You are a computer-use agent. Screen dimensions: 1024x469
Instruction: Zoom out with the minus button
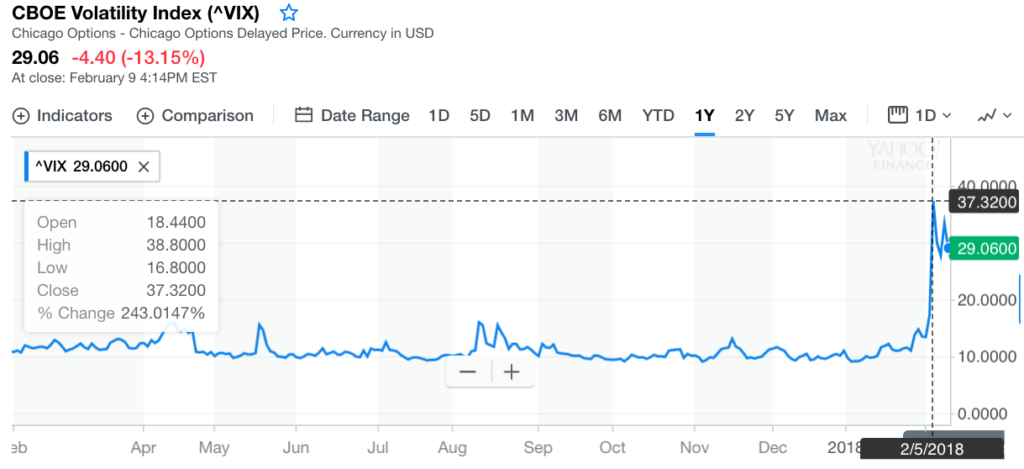click(x=467, y=372)
